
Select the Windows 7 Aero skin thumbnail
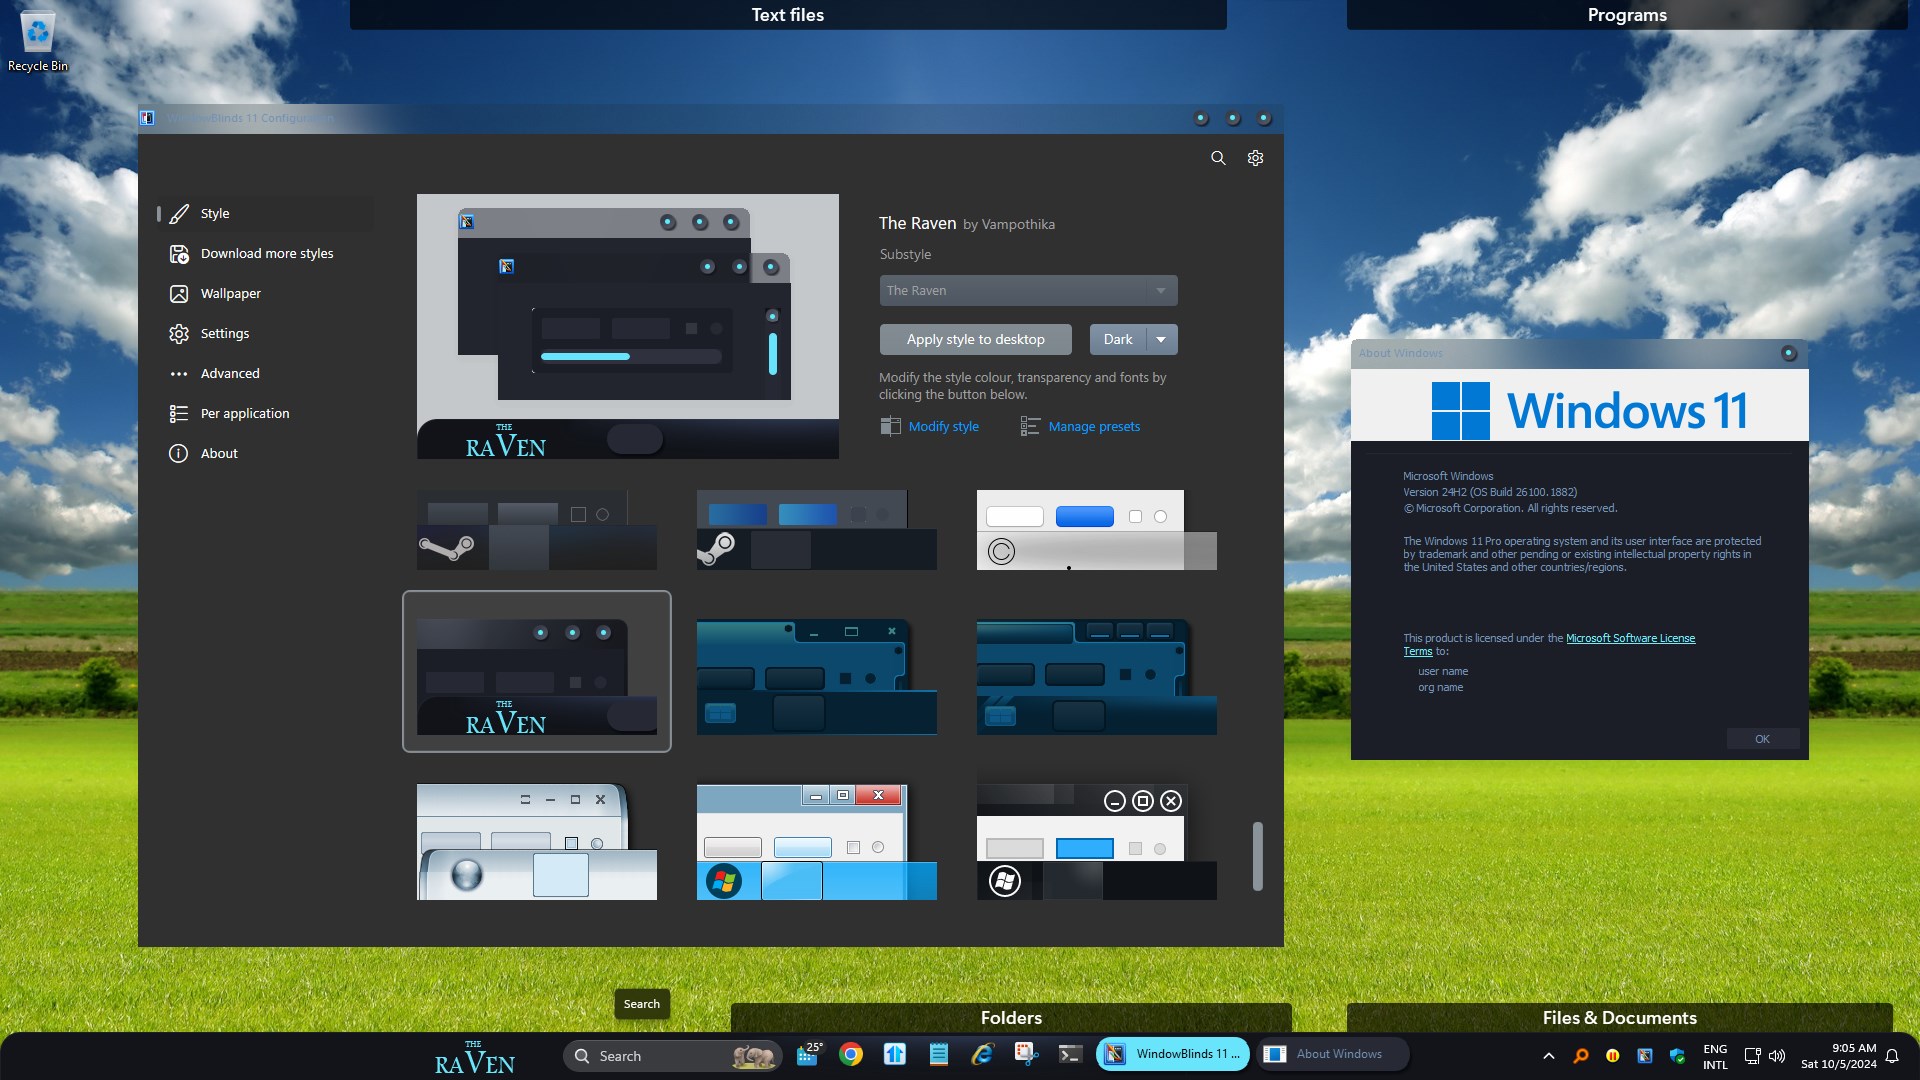coord(817,841)
